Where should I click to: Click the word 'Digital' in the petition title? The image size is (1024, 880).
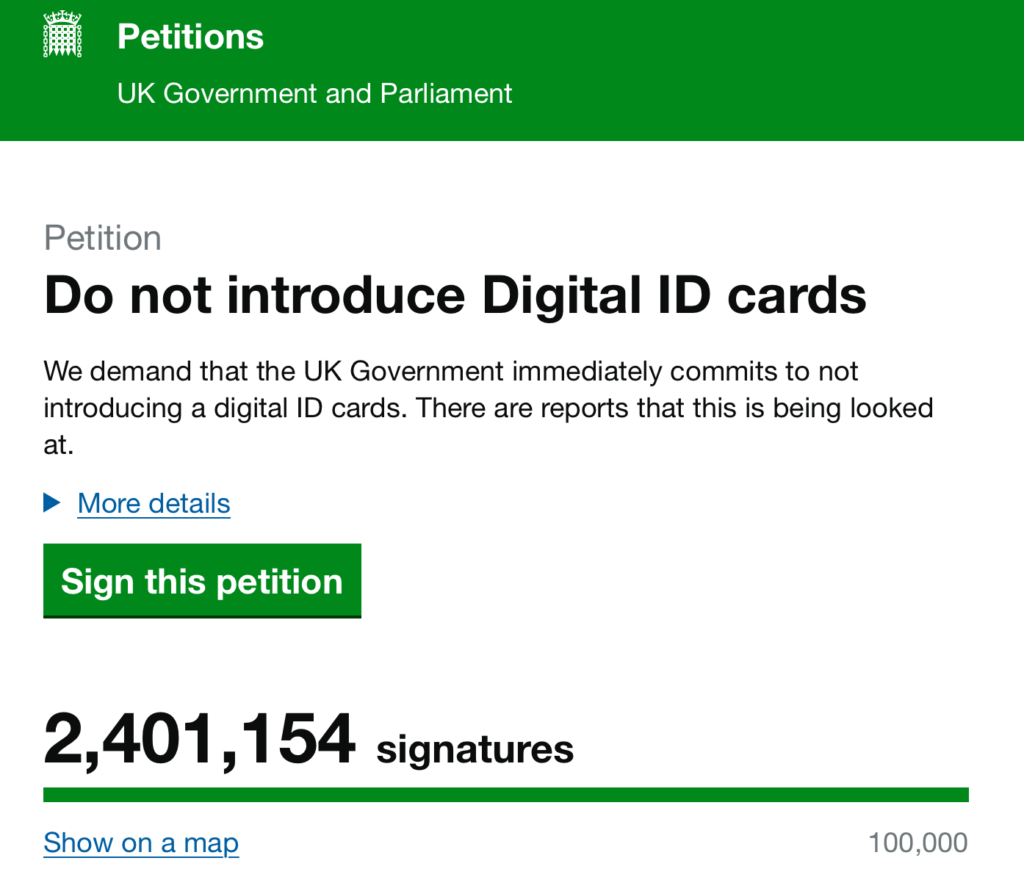coord(561,296)
